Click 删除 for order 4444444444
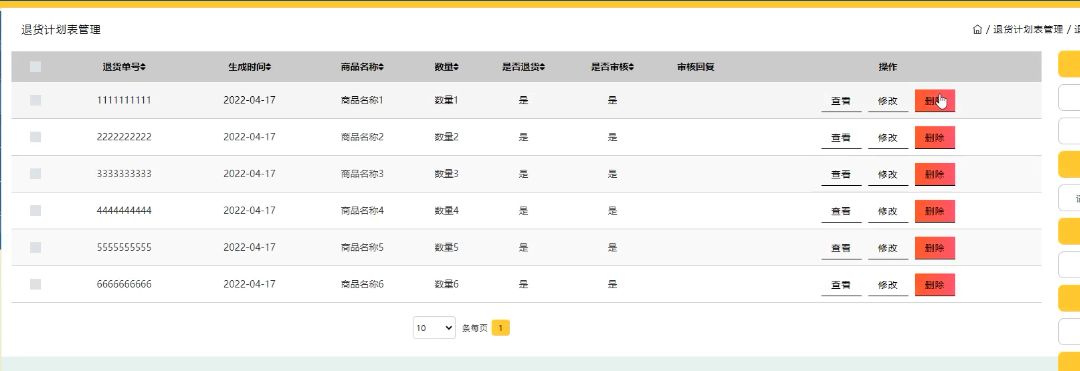This screenshot has height=371, width=1080. coord(935,211)
